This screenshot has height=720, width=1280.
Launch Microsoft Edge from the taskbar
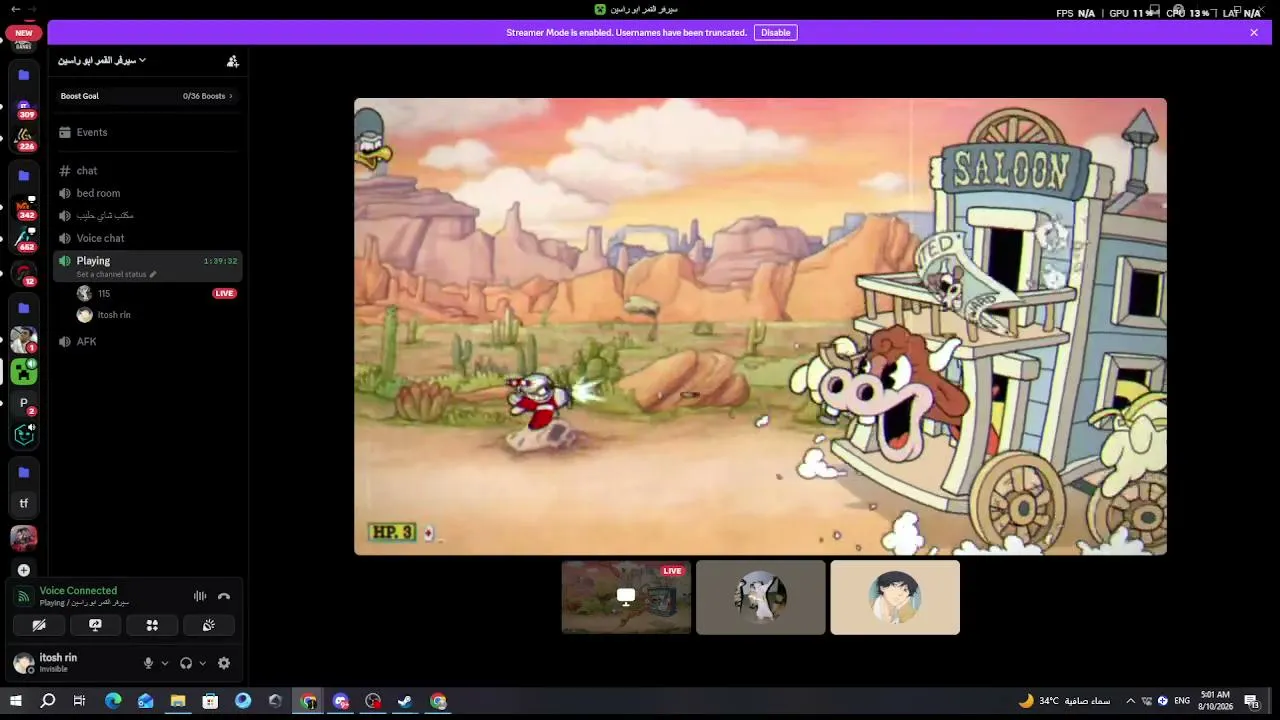[113, 701]
